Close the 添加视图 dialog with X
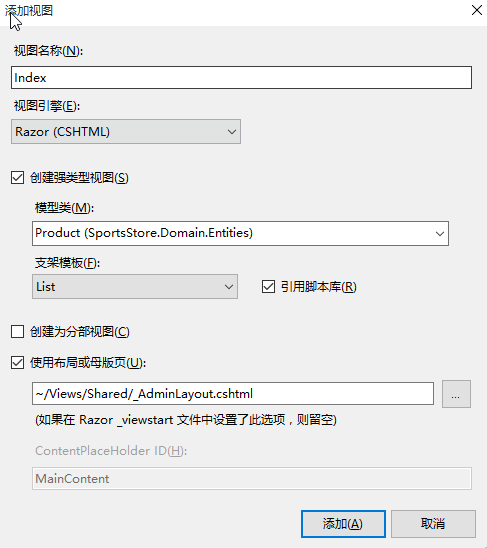The image size is (487, 548). pyautogui.click(x=477, y=10)
